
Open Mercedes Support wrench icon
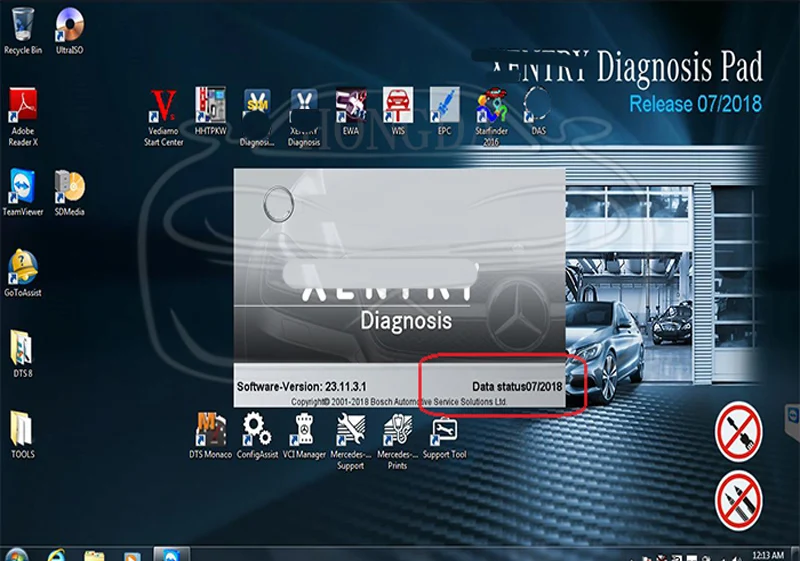pos(351,441)
